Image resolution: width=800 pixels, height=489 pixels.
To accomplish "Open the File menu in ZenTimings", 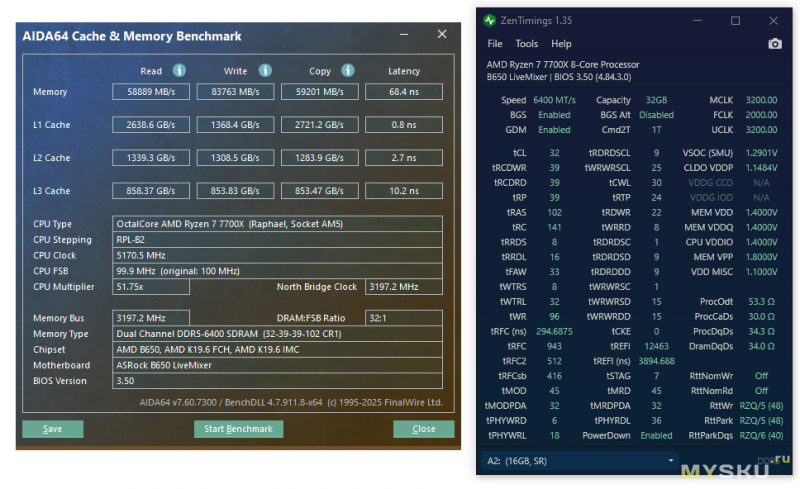I will pos(495,44).
